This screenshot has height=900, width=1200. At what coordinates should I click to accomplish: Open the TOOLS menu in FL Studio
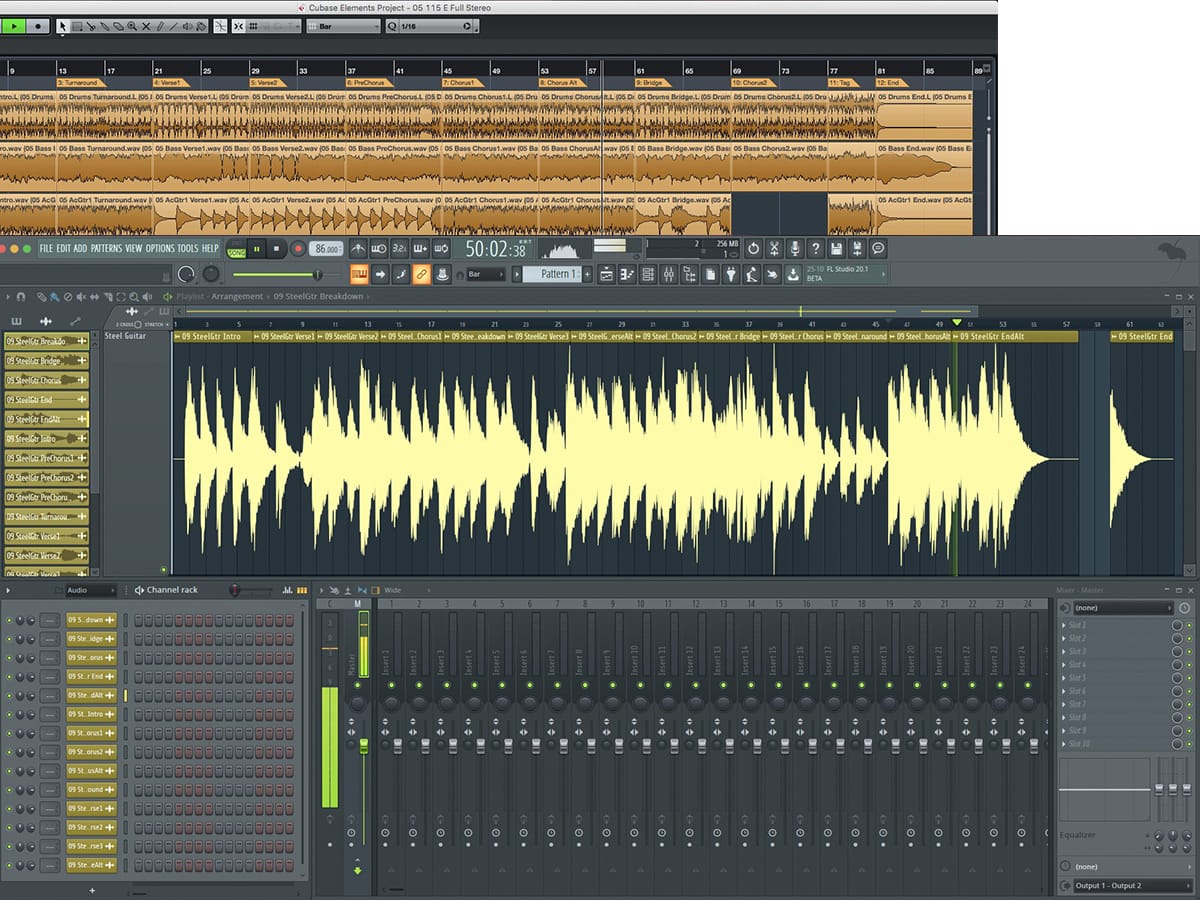click(188, 249)
